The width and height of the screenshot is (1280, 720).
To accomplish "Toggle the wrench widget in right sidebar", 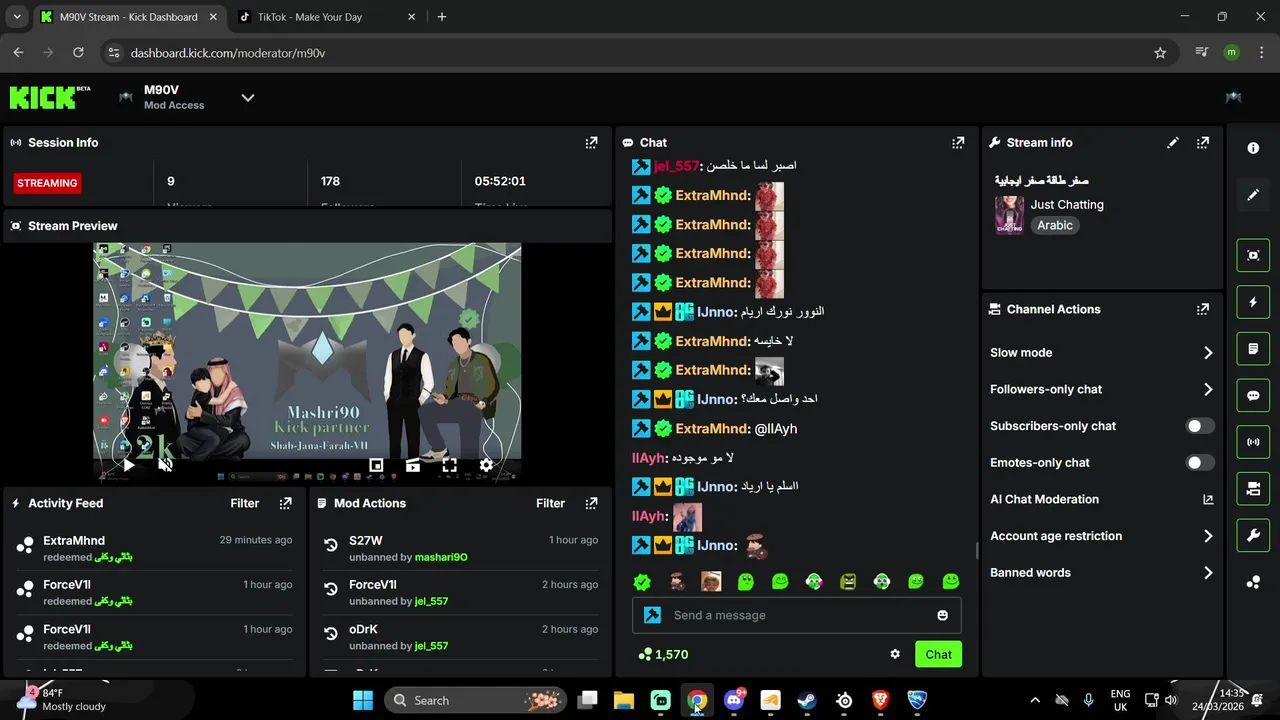I will 1253,535.
